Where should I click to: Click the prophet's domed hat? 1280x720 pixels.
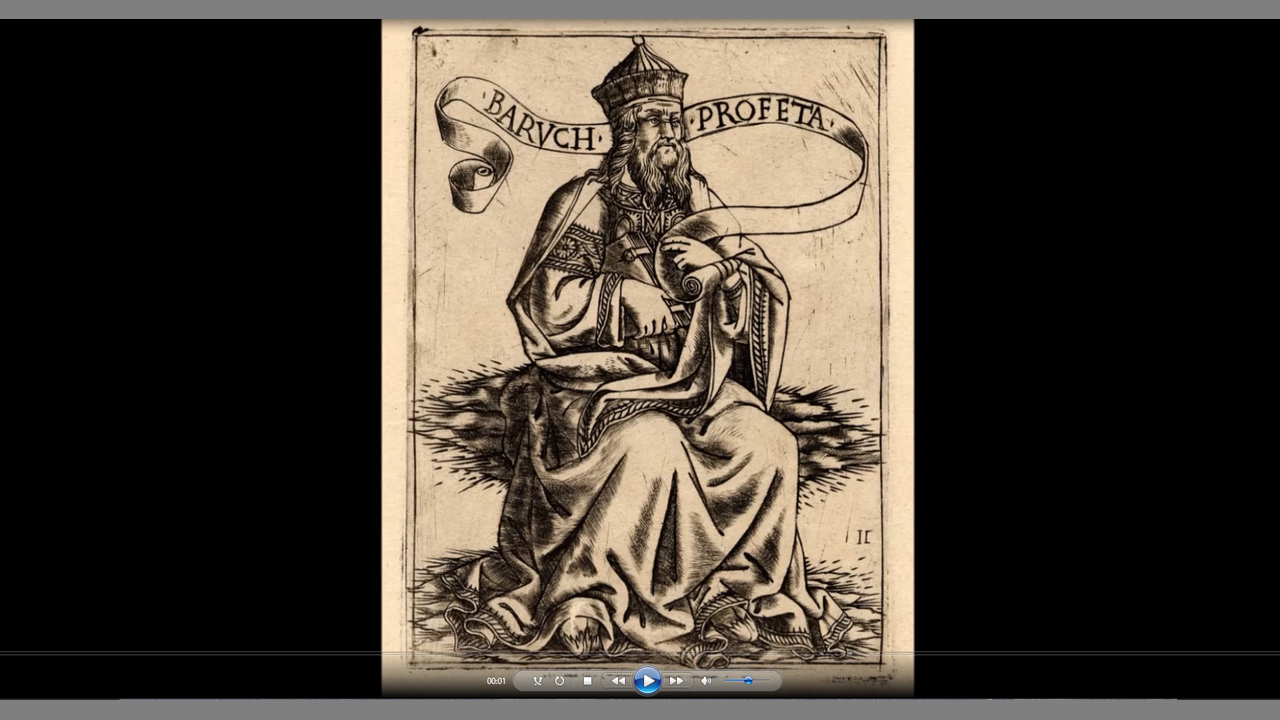coord(639,78)
